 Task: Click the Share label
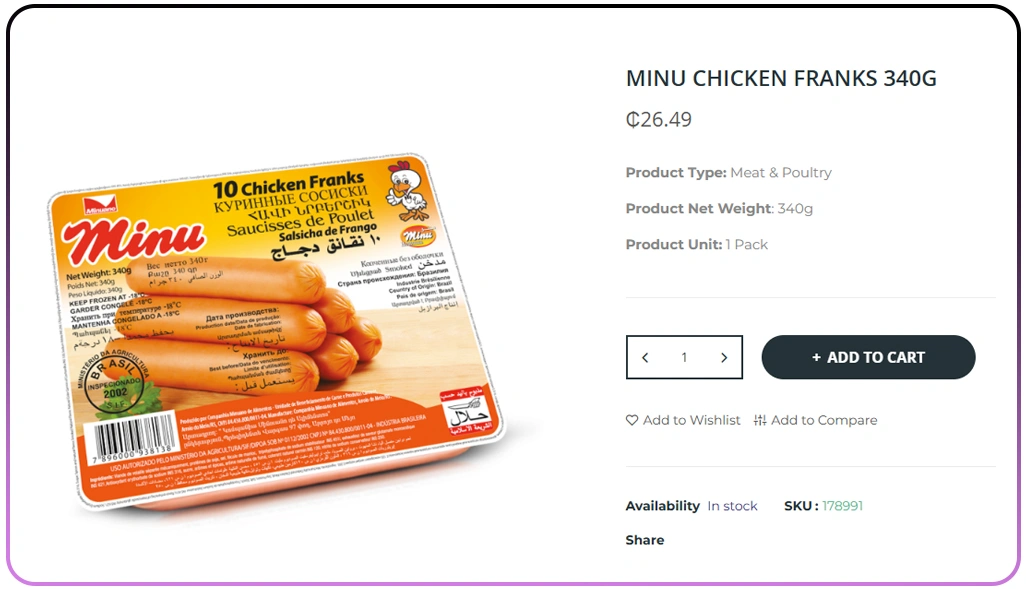[x=645, y=540]
